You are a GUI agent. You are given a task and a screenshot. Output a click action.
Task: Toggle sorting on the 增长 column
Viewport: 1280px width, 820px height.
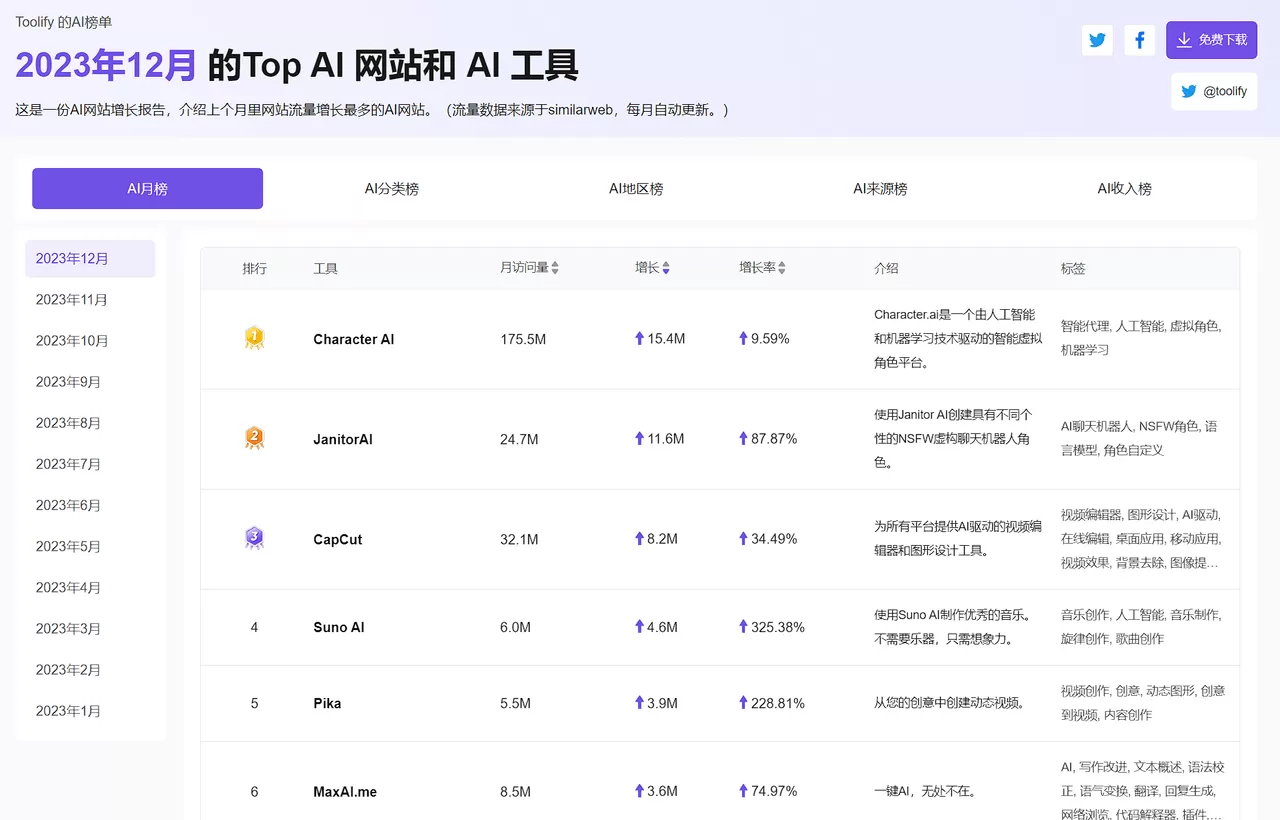668,267
